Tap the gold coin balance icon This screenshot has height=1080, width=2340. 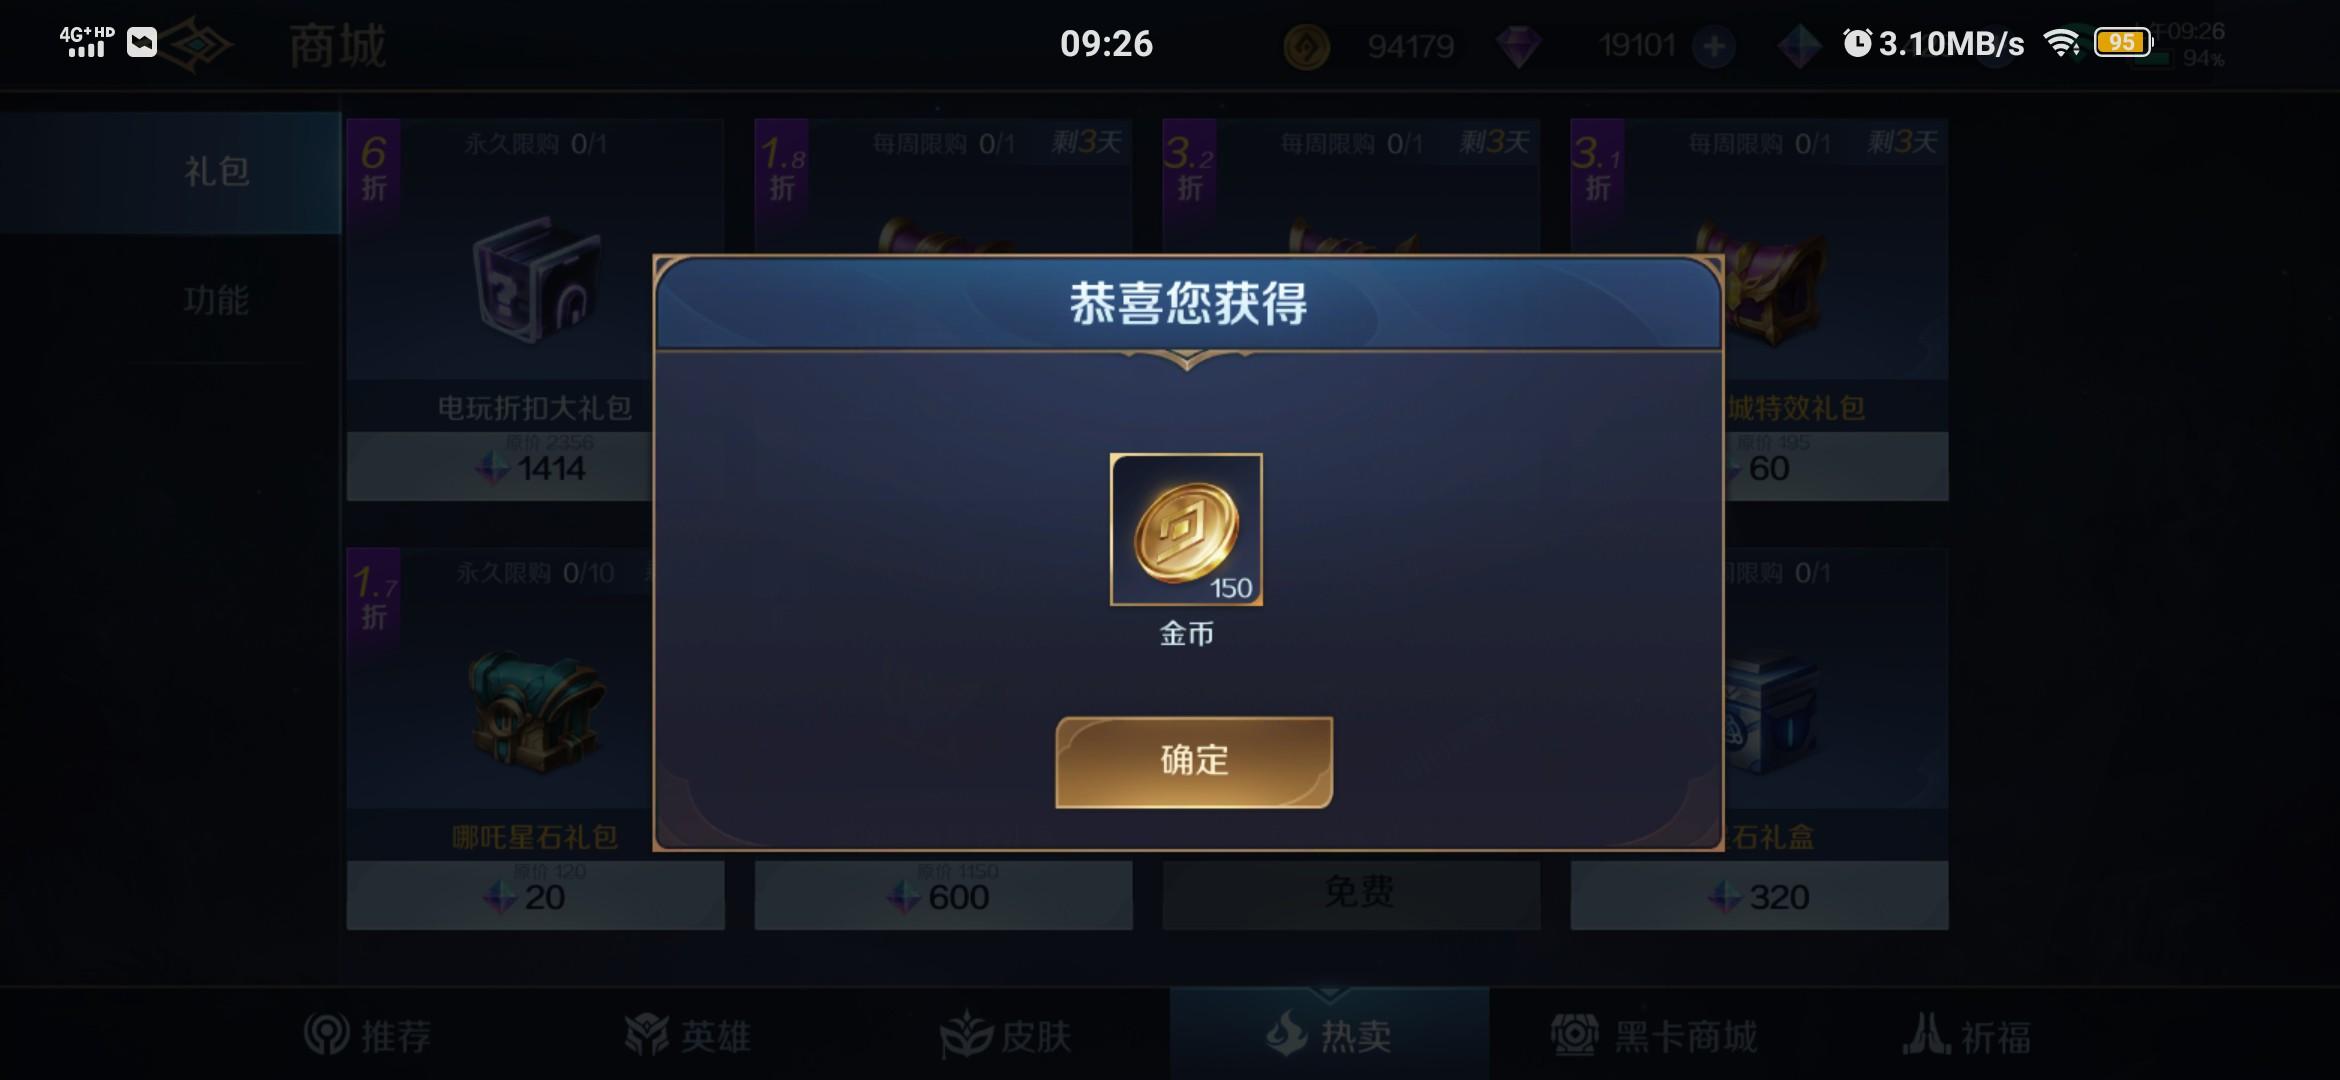[1306, 46]
